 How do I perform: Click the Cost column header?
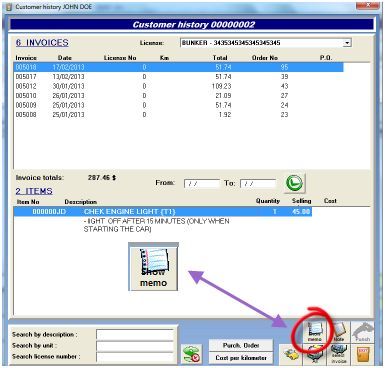coord(330,201)
